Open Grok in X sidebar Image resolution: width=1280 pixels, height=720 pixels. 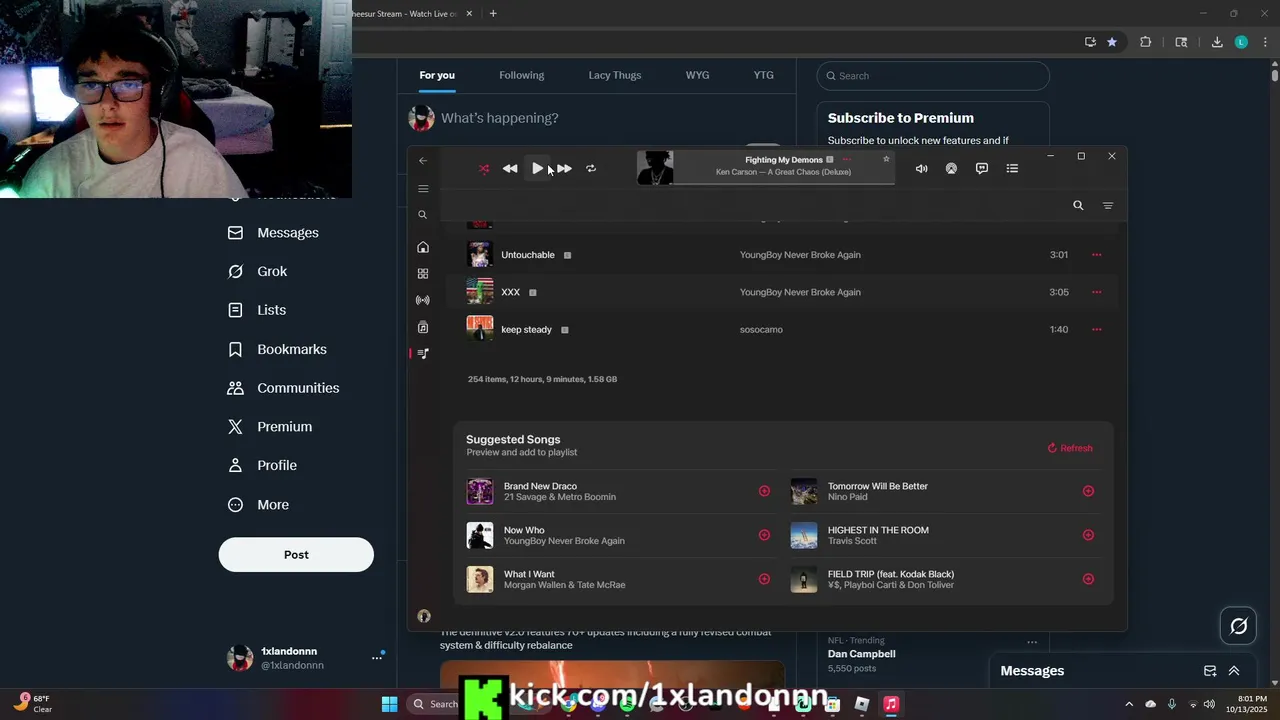click(258, 271)
